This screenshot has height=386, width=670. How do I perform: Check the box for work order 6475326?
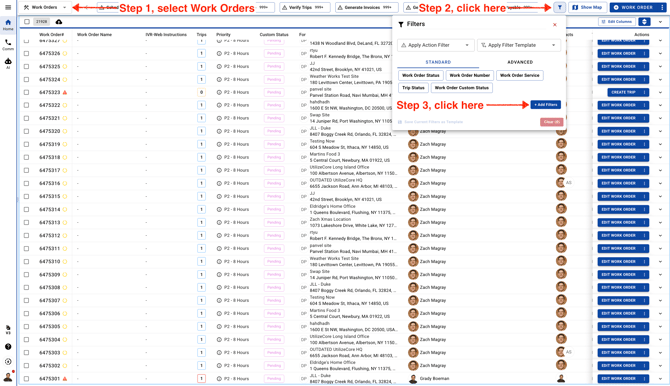(x=26, y=53)
